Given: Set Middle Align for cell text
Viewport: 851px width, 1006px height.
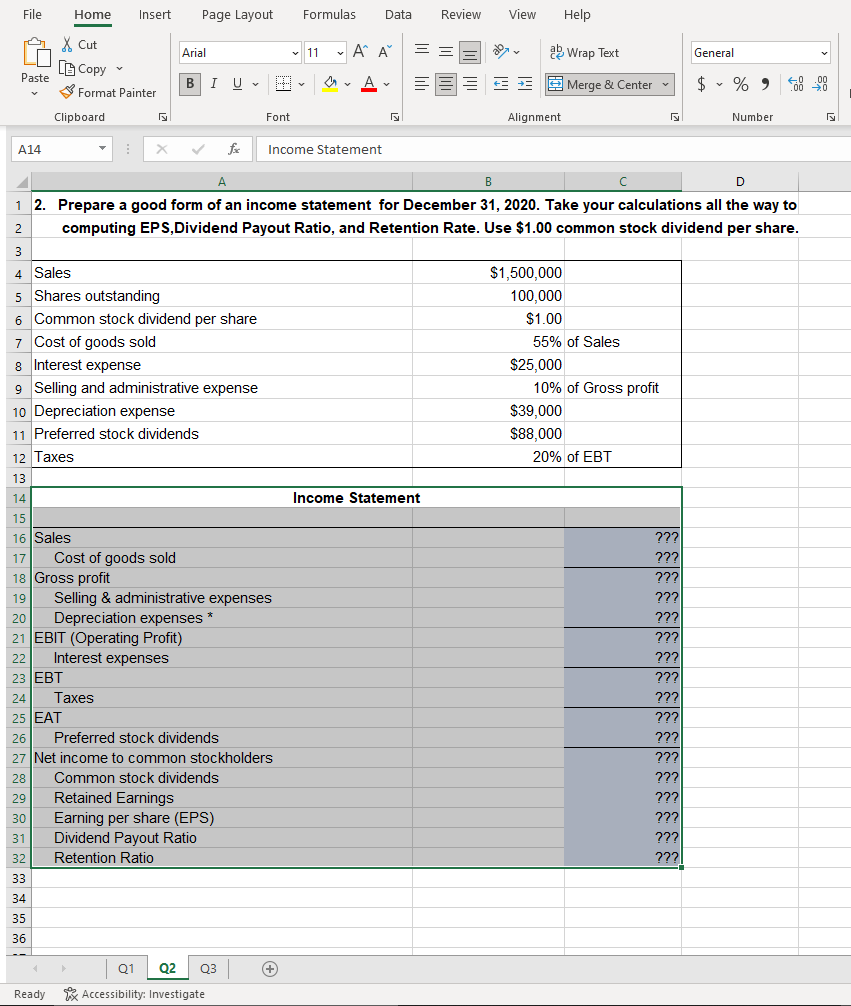Looking at the screenshot, I should (446, 52).
